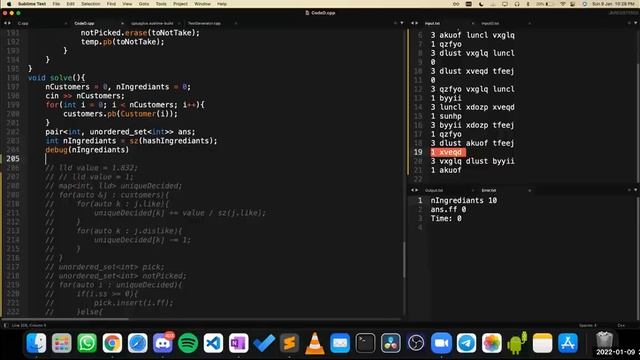Click 'nIngrediants 10' in the error output

[464, 200]
